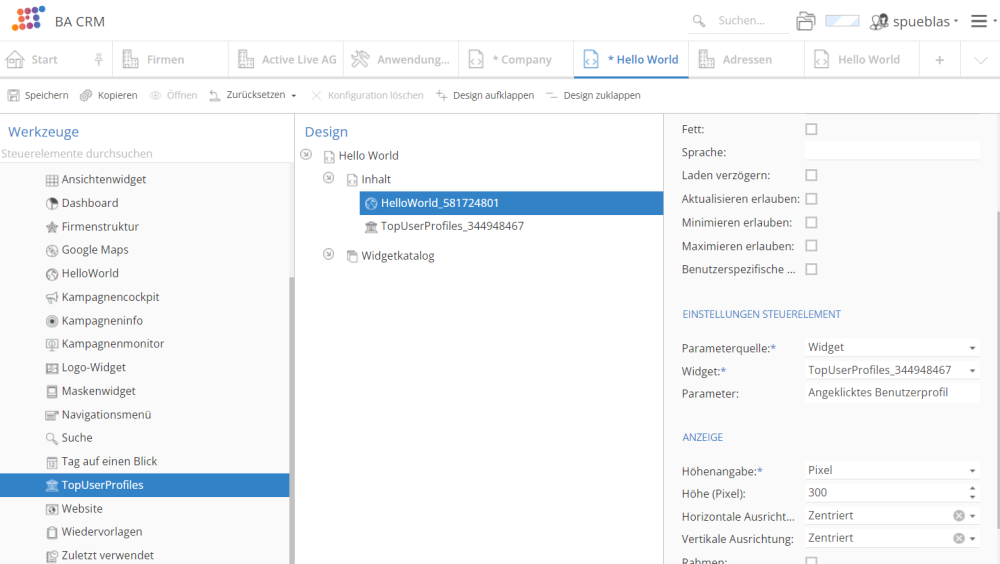Collapse the Inhalt tree node

(328, 178)
